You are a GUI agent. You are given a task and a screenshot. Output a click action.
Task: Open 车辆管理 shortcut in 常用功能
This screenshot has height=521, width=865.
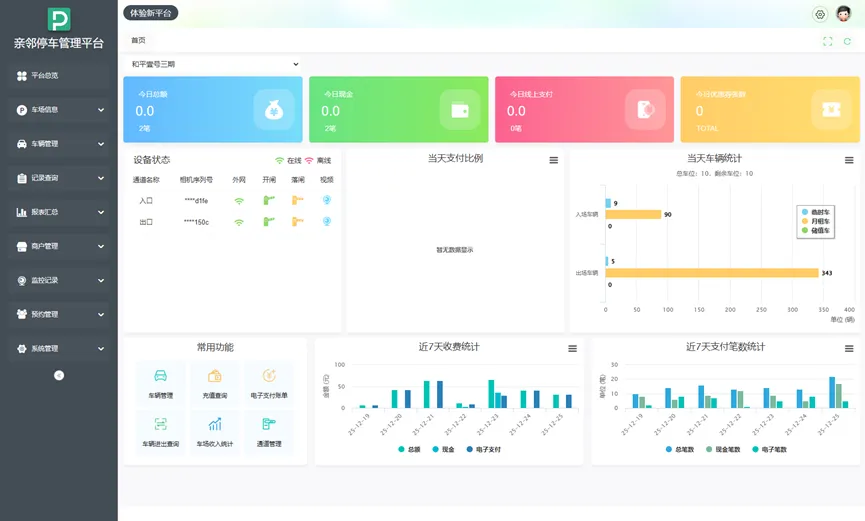pyautogui.click(x=161, y=384)
